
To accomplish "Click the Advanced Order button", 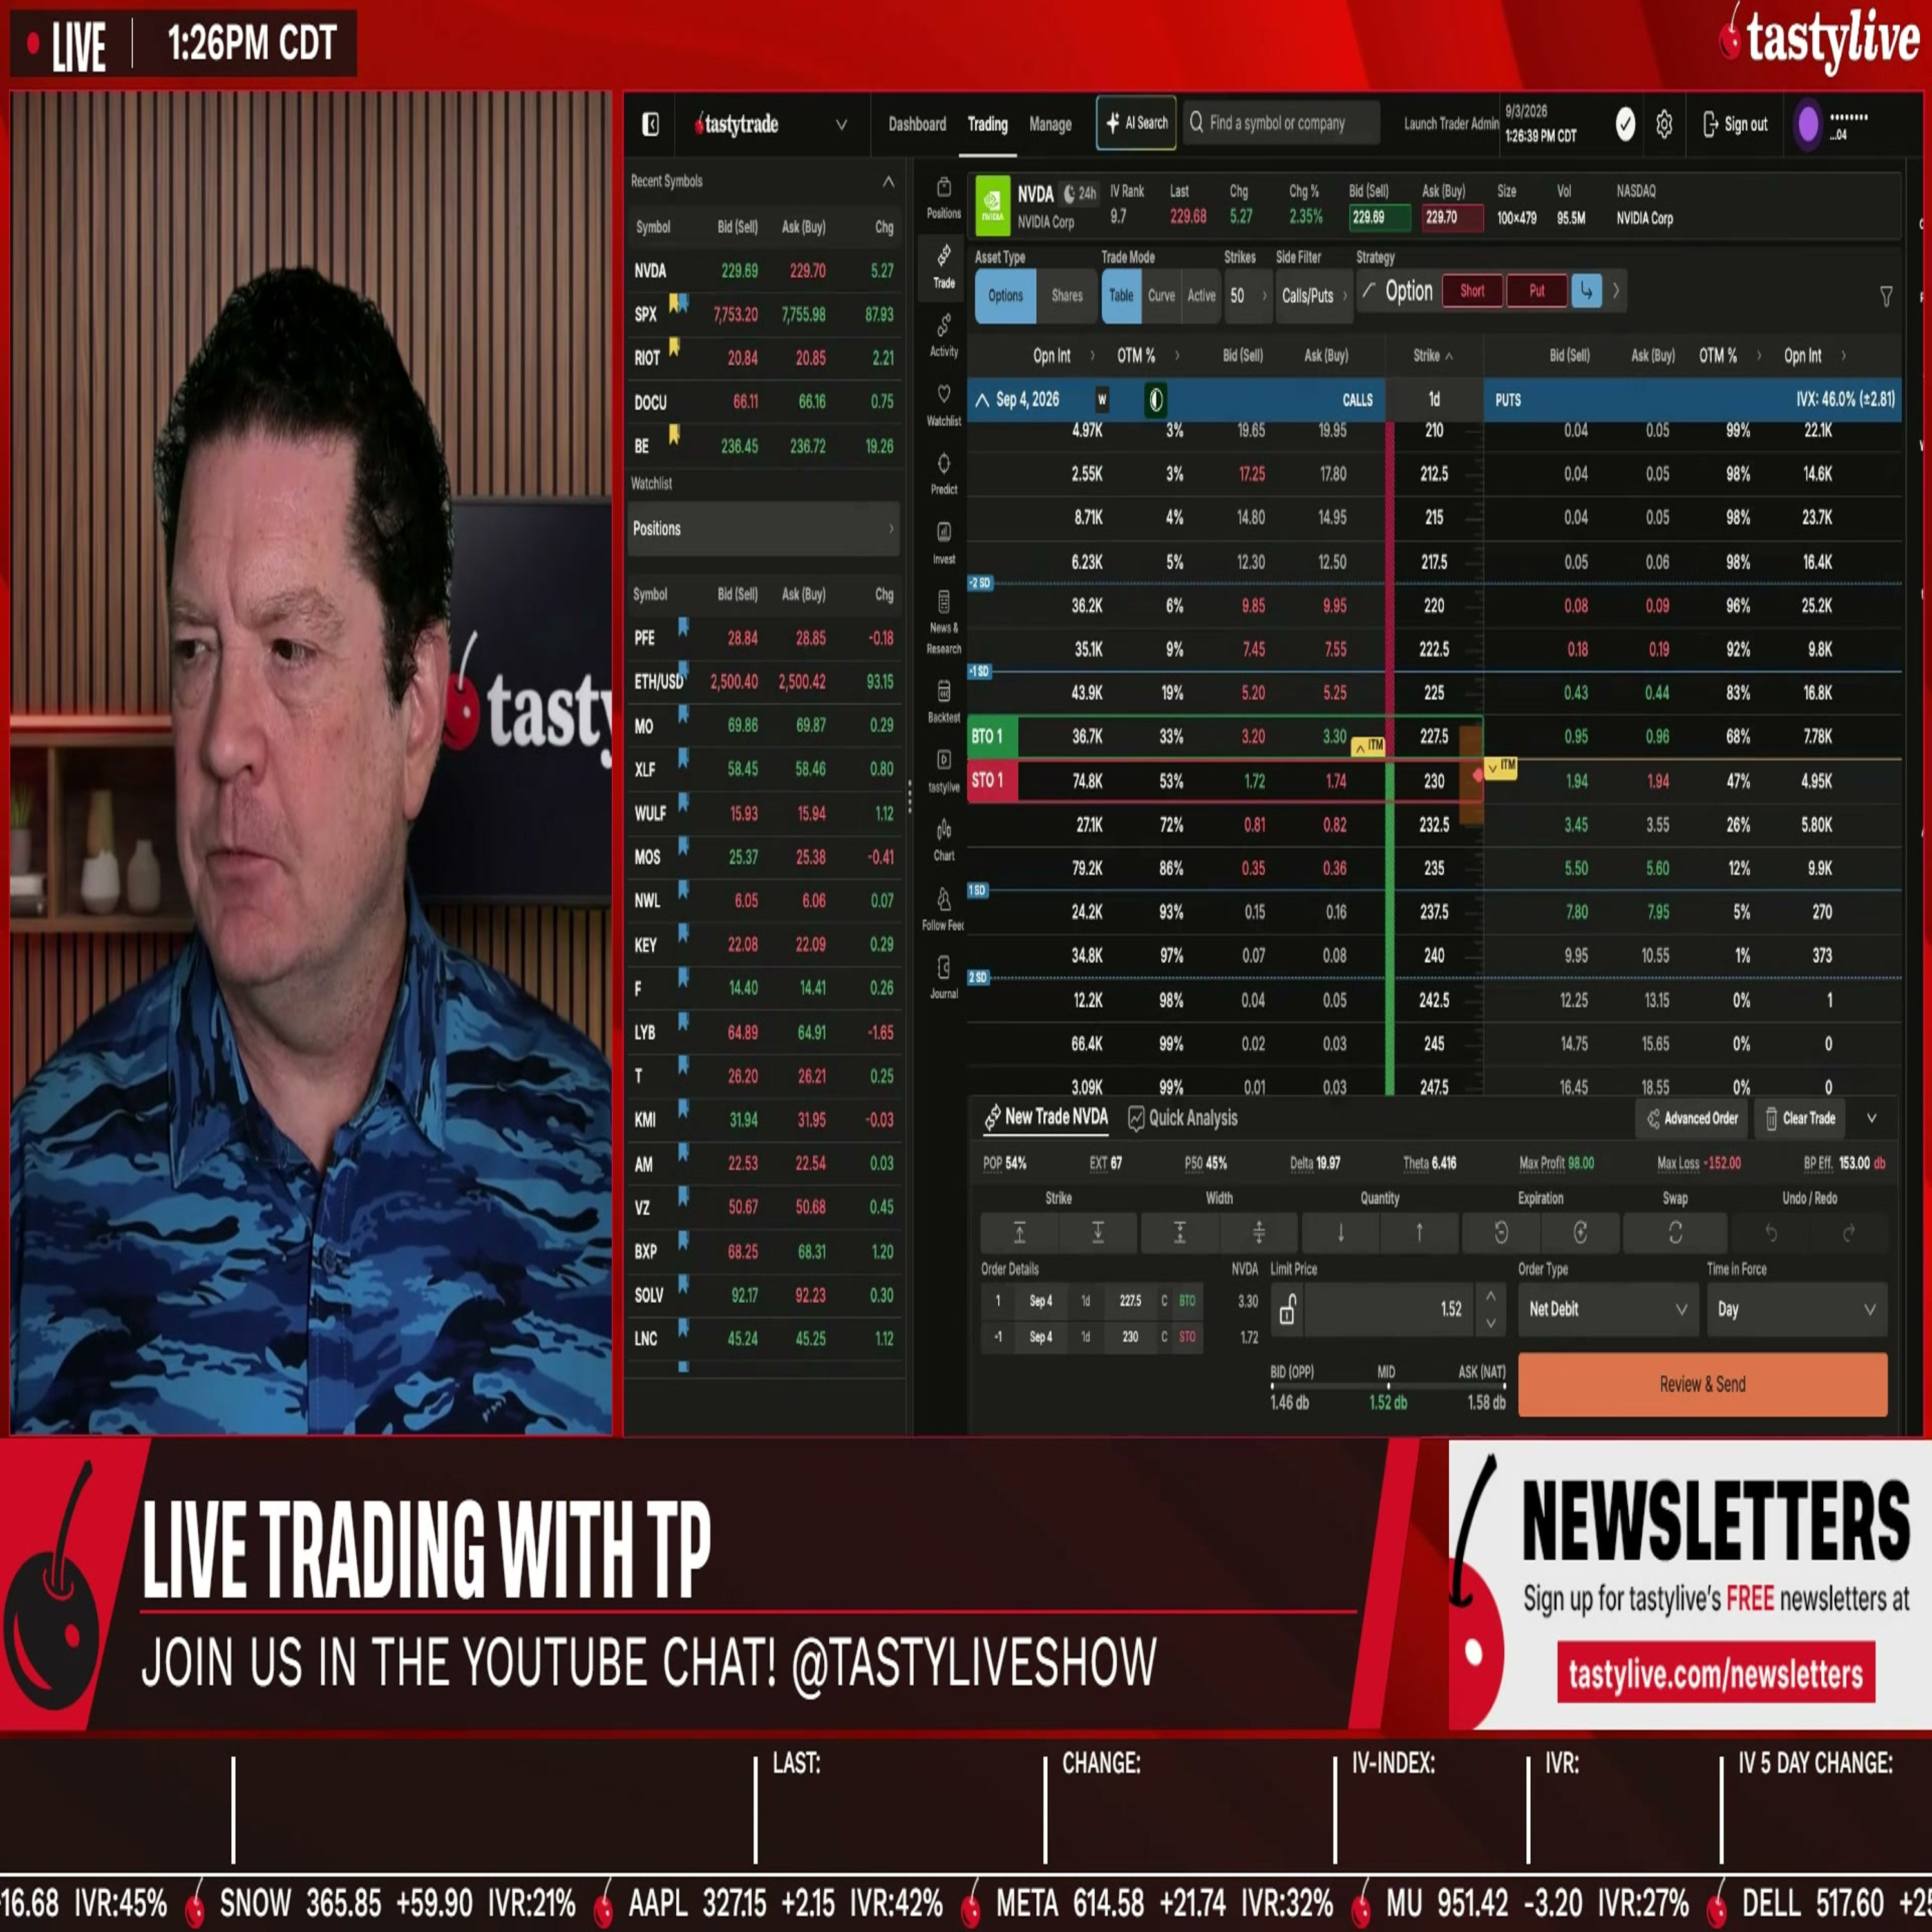I will click(x=1693, y=1118).
